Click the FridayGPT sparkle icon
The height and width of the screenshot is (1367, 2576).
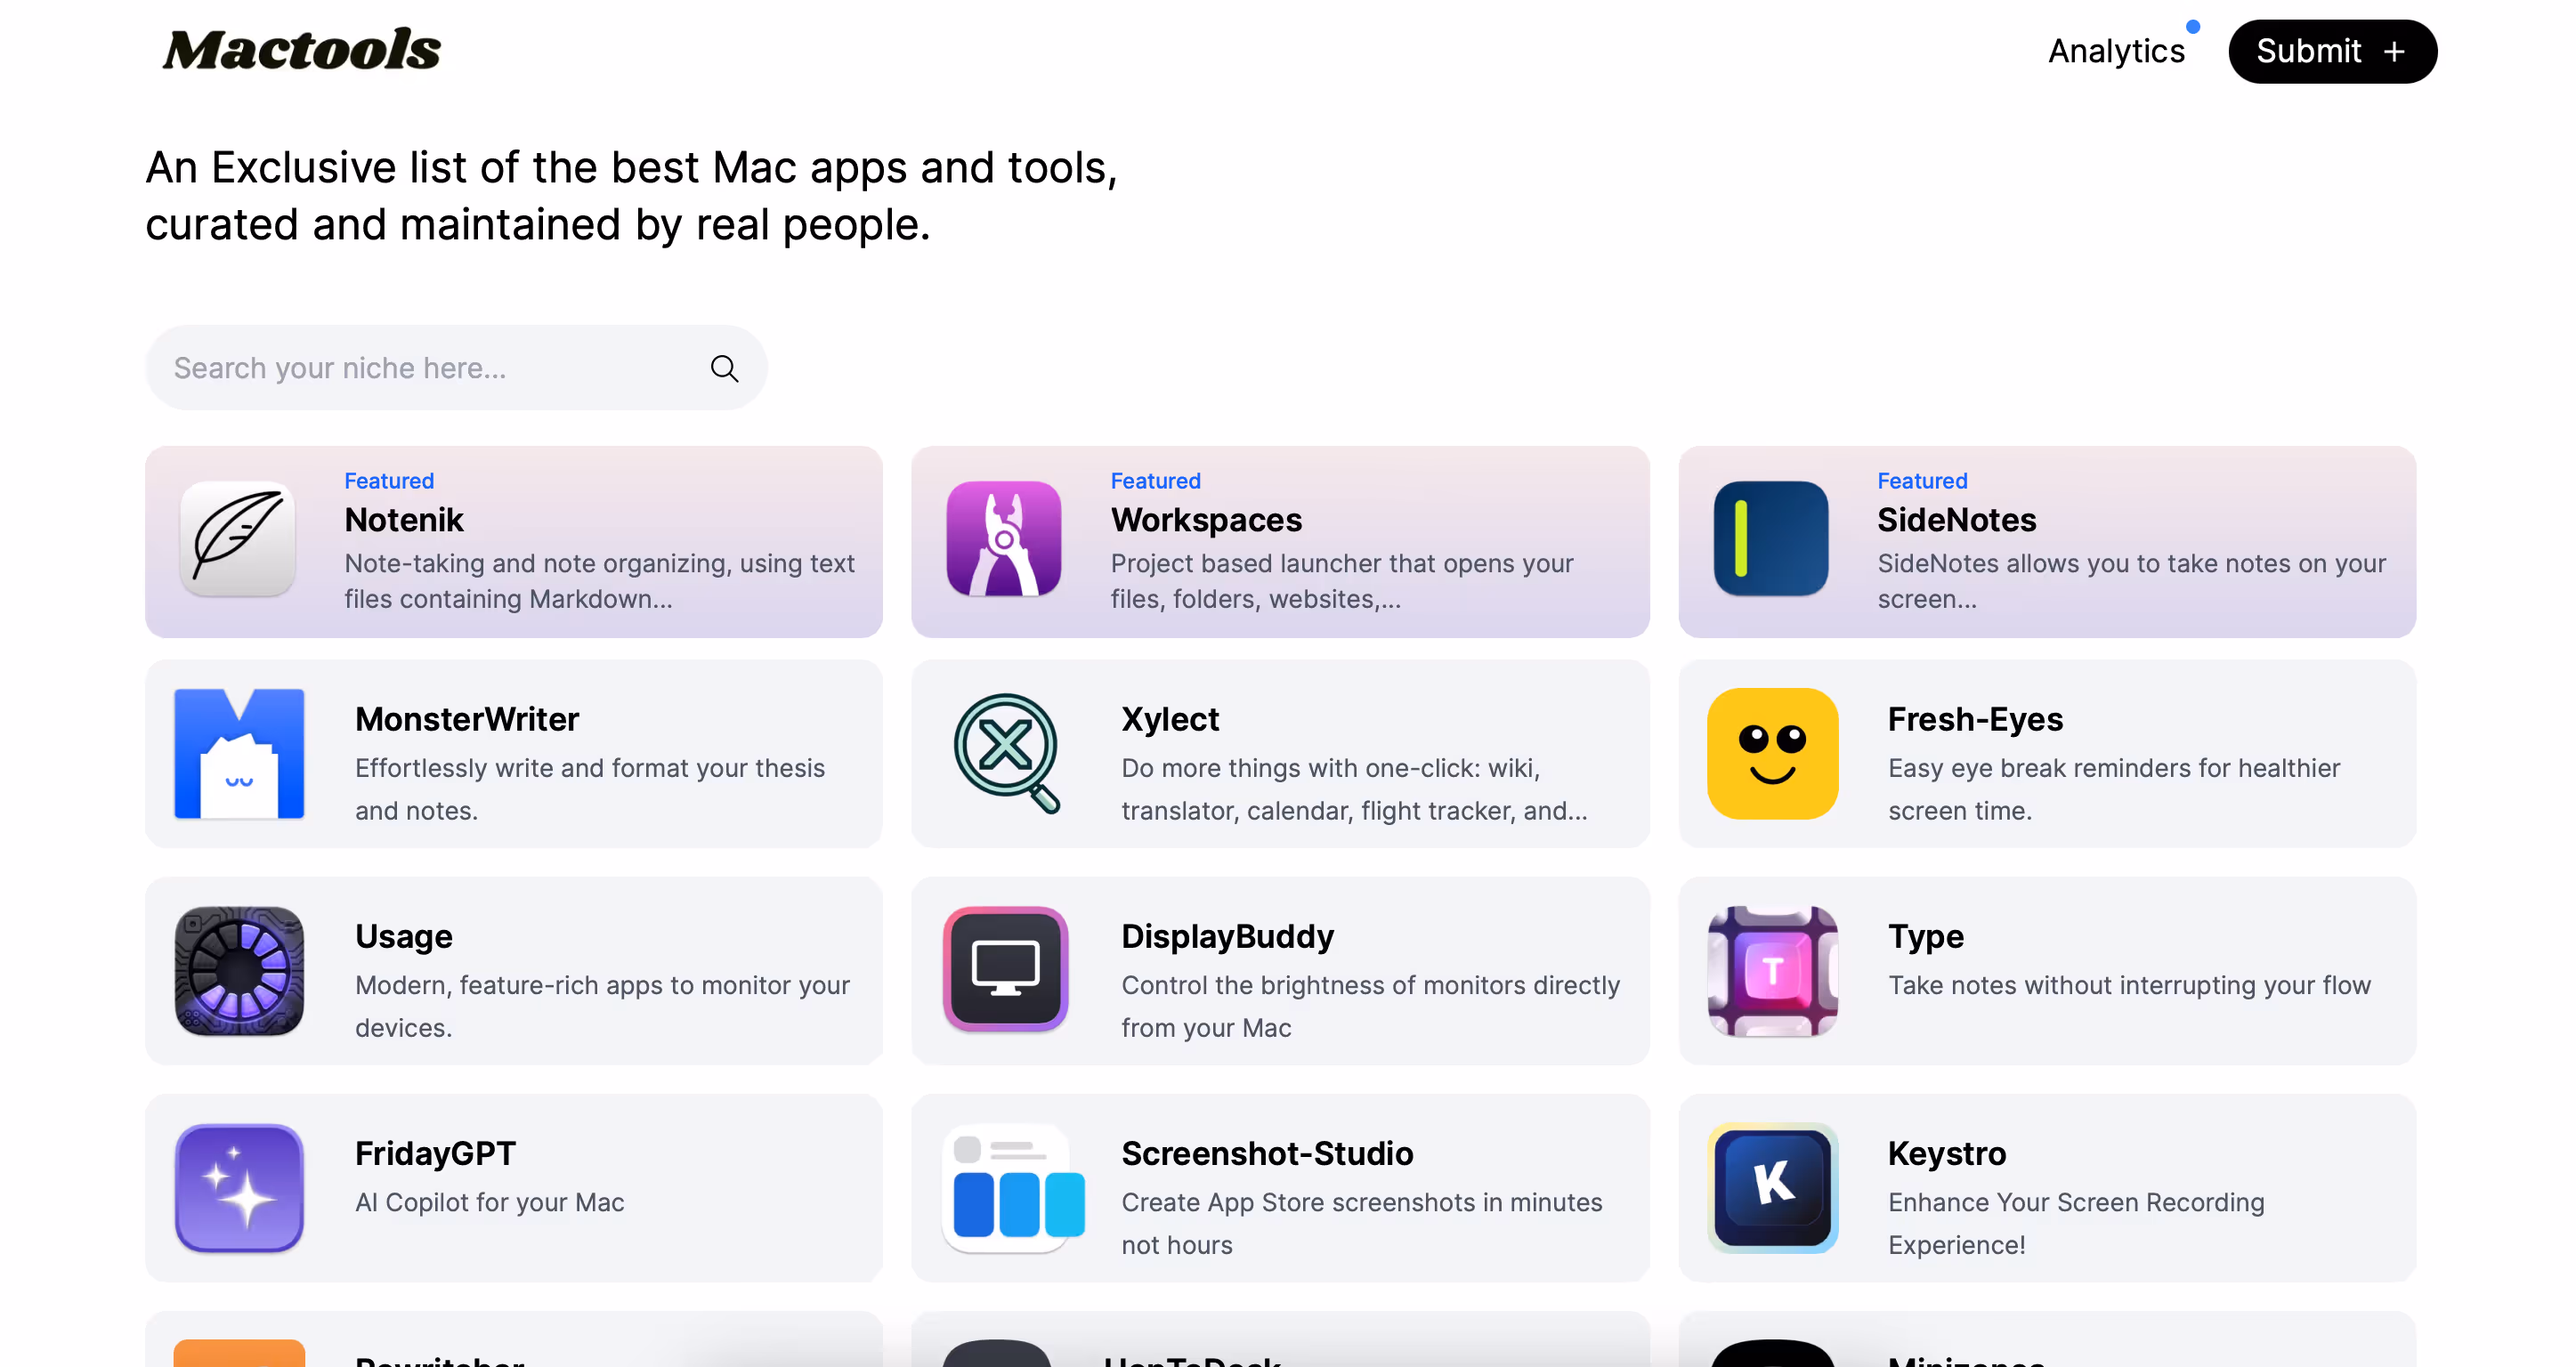pyautogui.click(x=238, y=1188)
